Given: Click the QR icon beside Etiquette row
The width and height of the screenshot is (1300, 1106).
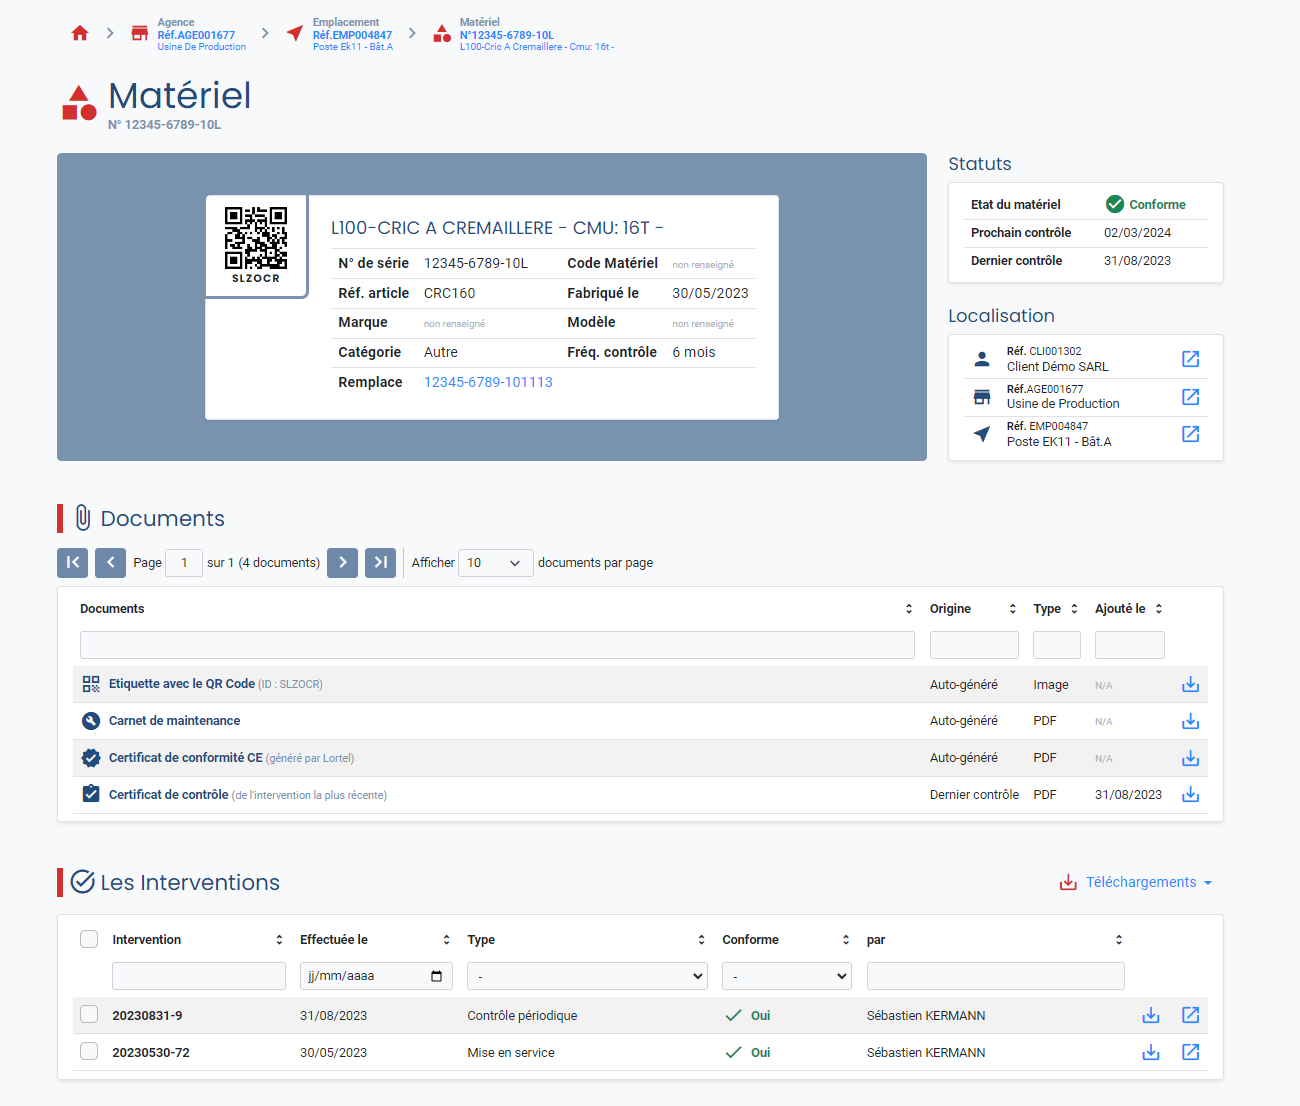Looking at the screenshot, I should click(91, 684).
